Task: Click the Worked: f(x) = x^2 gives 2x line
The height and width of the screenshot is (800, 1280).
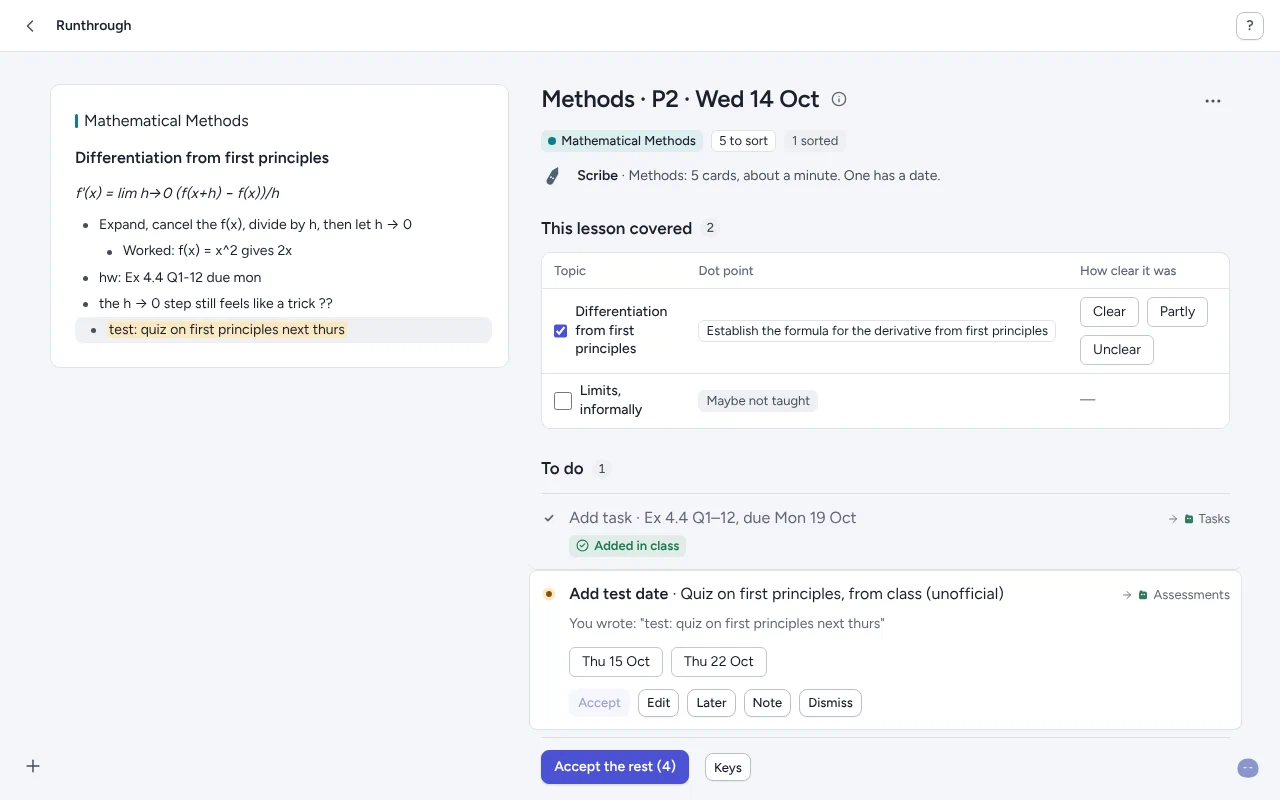Action: tap(207, 250)
